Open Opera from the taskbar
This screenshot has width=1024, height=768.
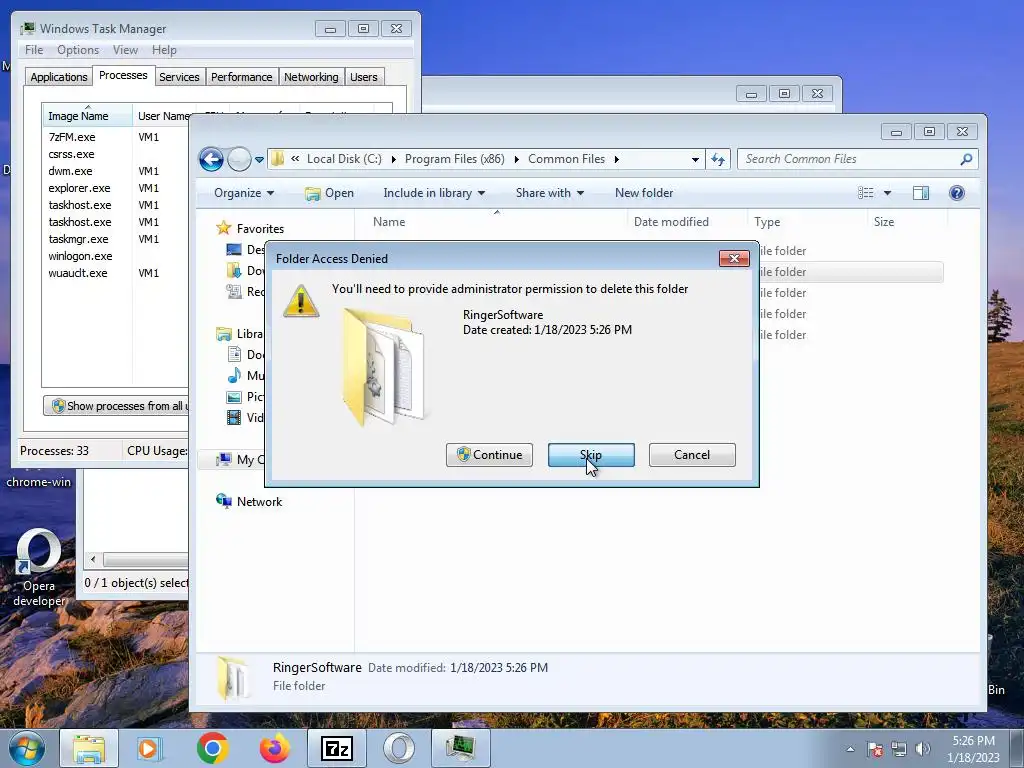point(398,748)
